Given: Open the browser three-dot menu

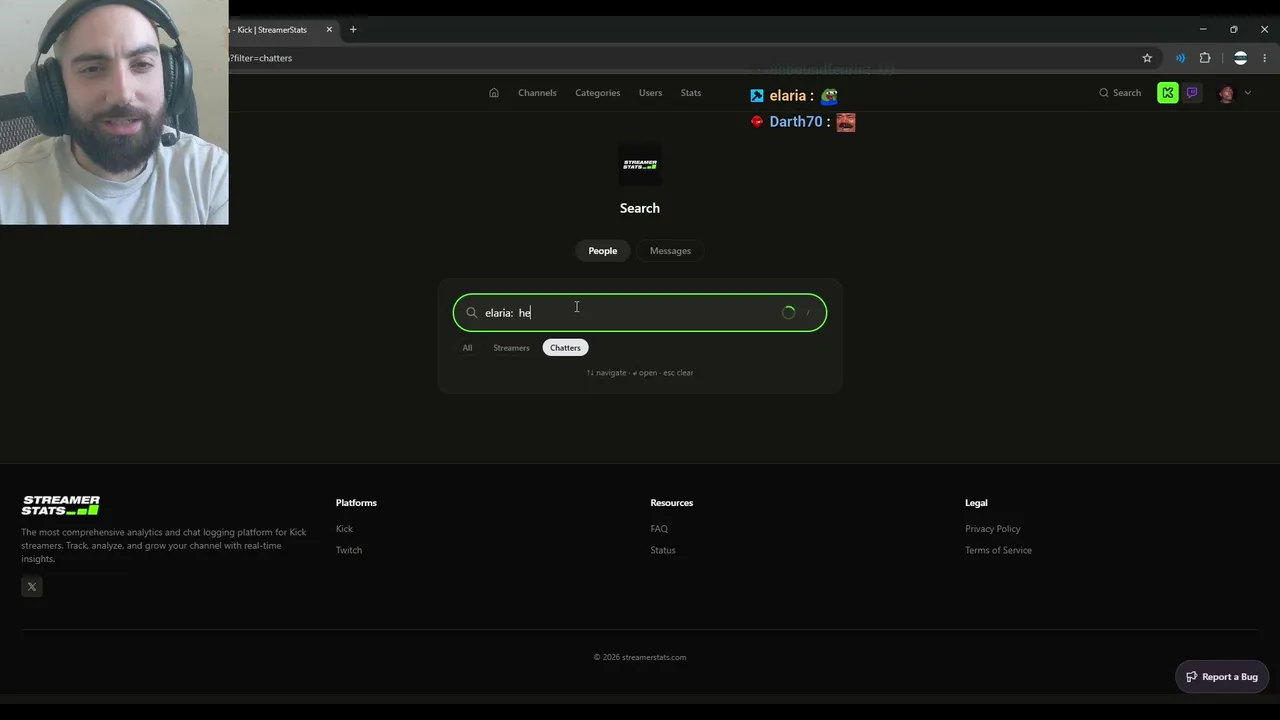Looking at the screenshot, I should 1265,58.
